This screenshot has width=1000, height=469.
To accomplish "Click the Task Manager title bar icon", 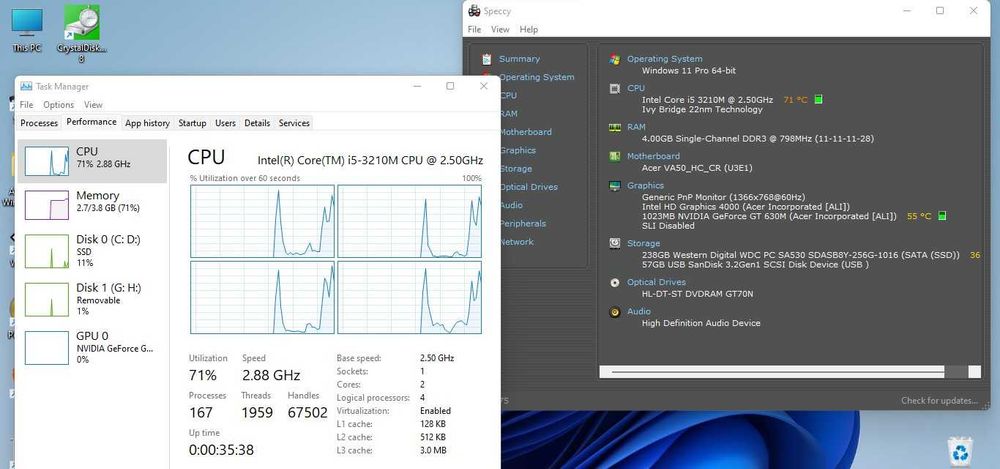I will point(26,87).
